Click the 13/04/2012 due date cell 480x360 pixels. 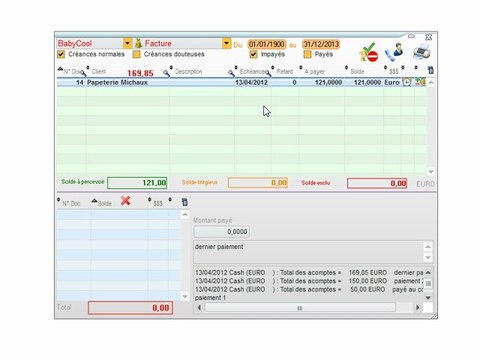(x=251, y=82)
